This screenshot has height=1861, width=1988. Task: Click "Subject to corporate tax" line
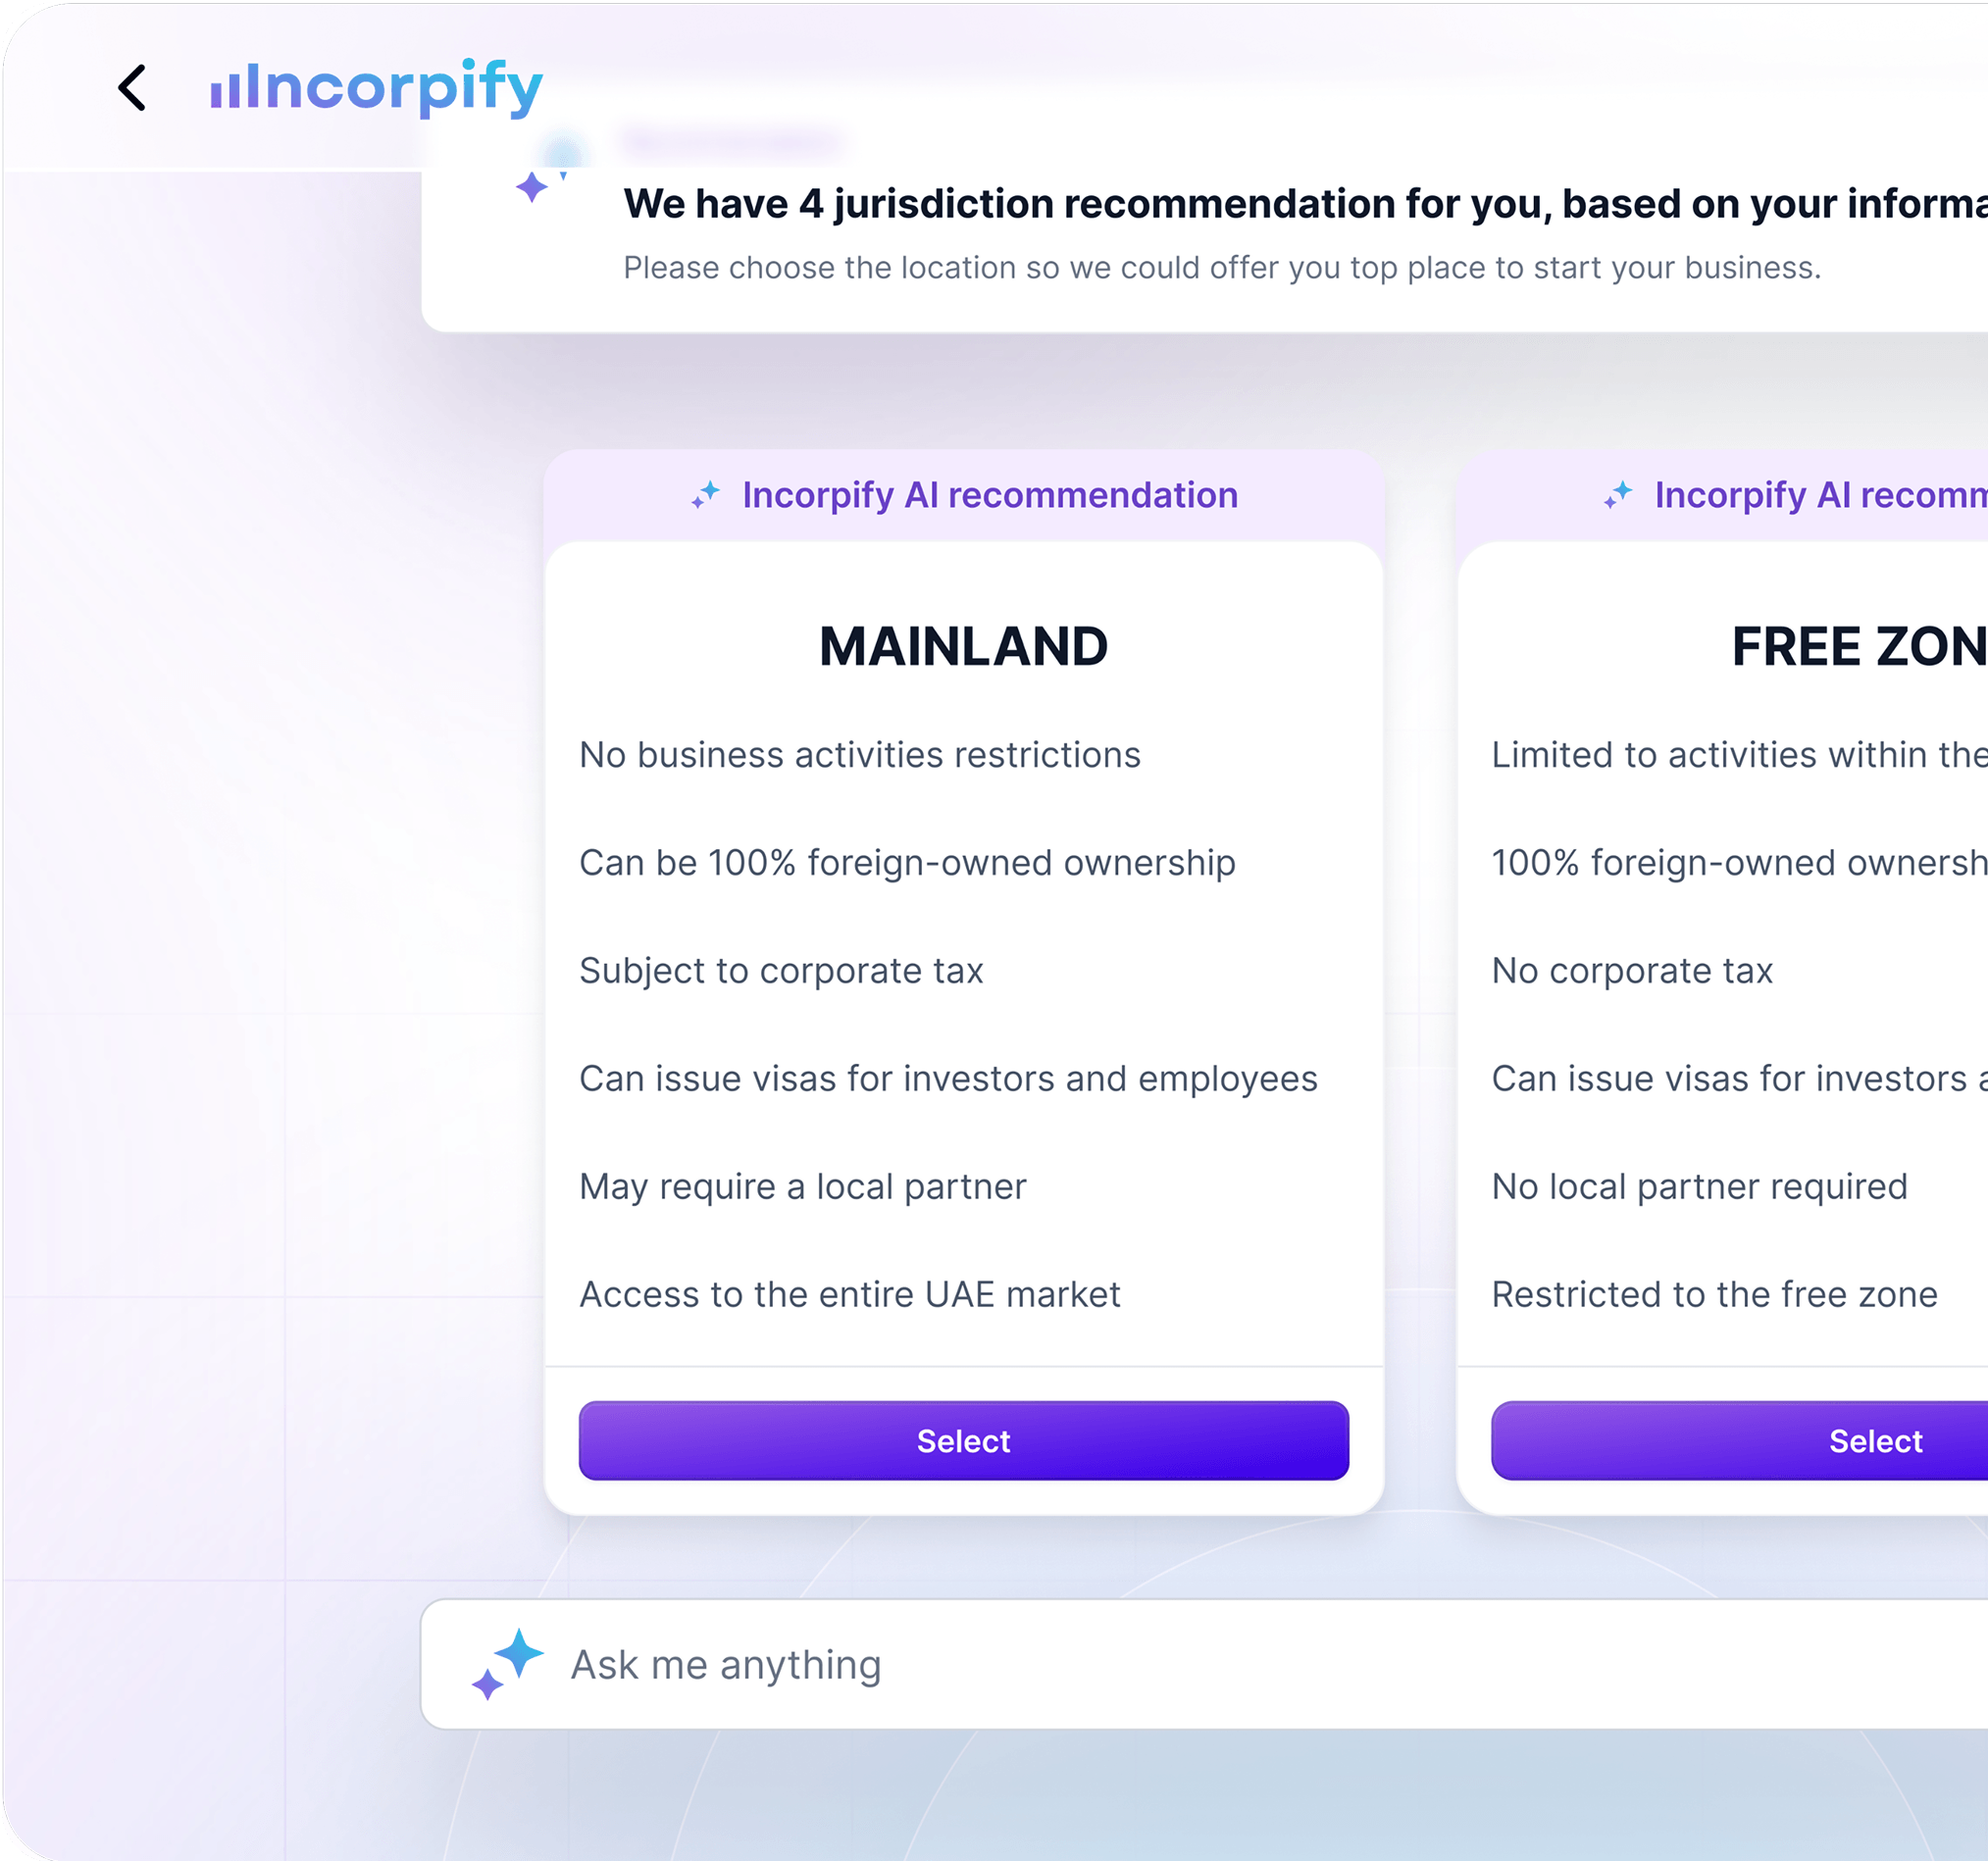tap(781, 971)
